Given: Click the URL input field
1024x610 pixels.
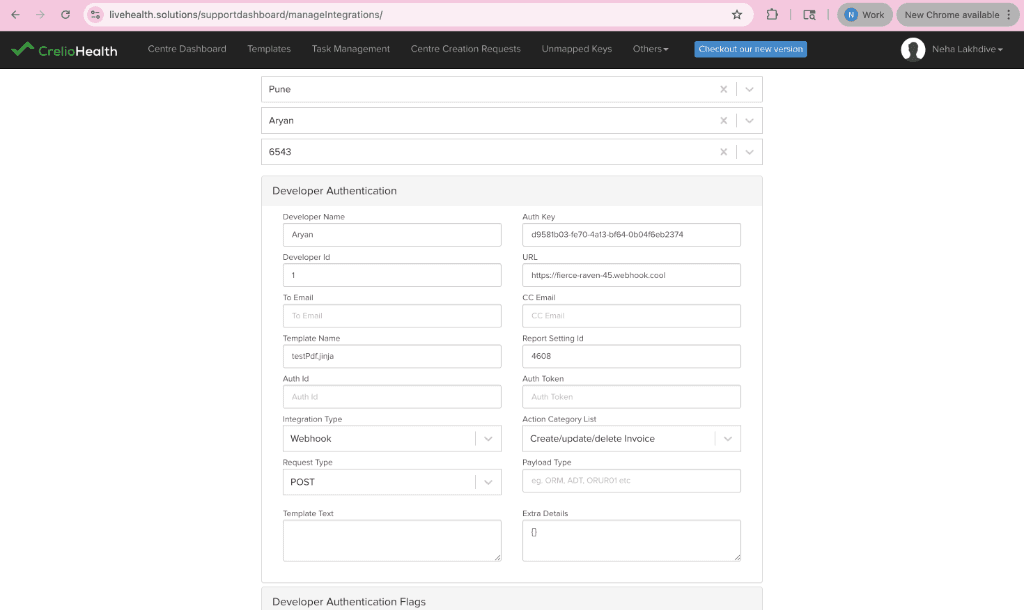Looking at the screenshot, I should pos(632,275).
